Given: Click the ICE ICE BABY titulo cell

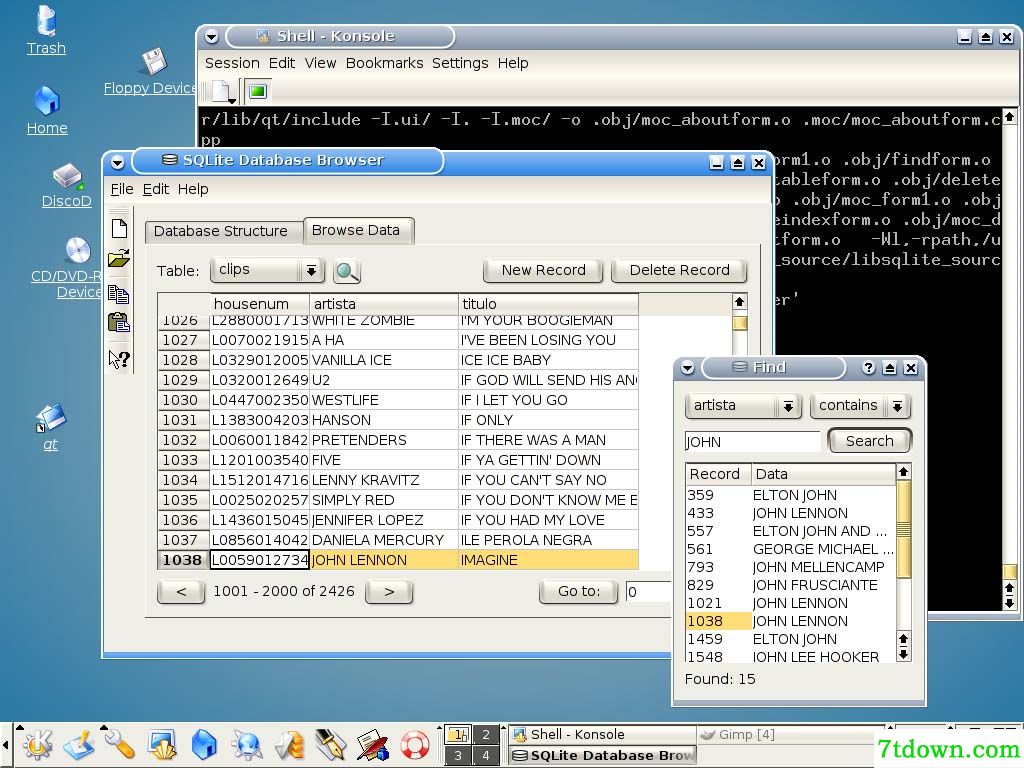Looking at the screenshot, I should pyautogui.click(x=549, y=360).
